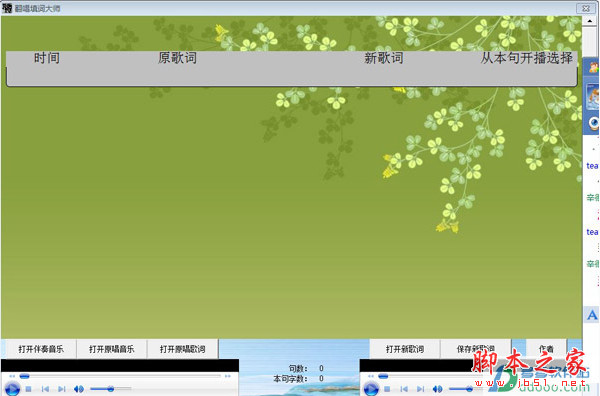Click the 新歌词 column header
The height and width of the screenshot is (396, 600).
click(383, 58)
